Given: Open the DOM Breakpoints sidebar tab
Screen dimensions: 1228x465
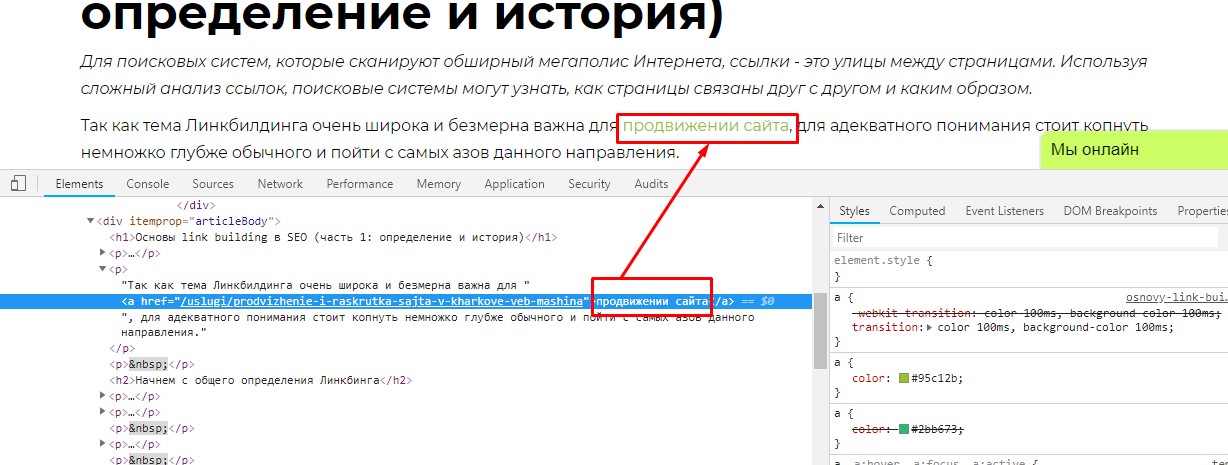Looking at the screenshot, I should (1110, 211).
